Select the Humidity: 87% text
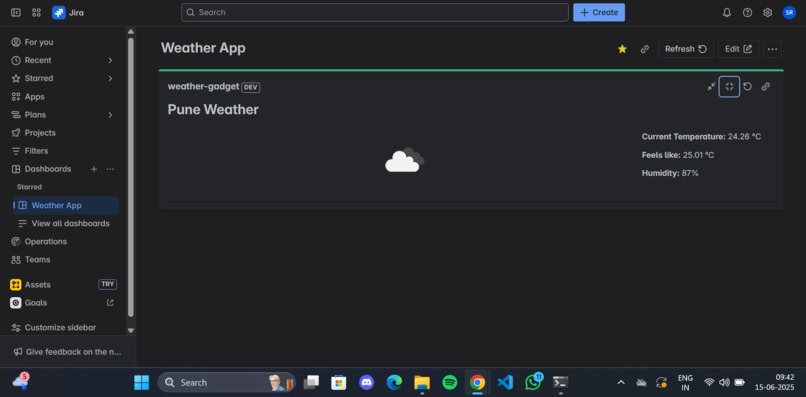The width and height of the screenshot is (806, 397). click(x=670, y=173)
